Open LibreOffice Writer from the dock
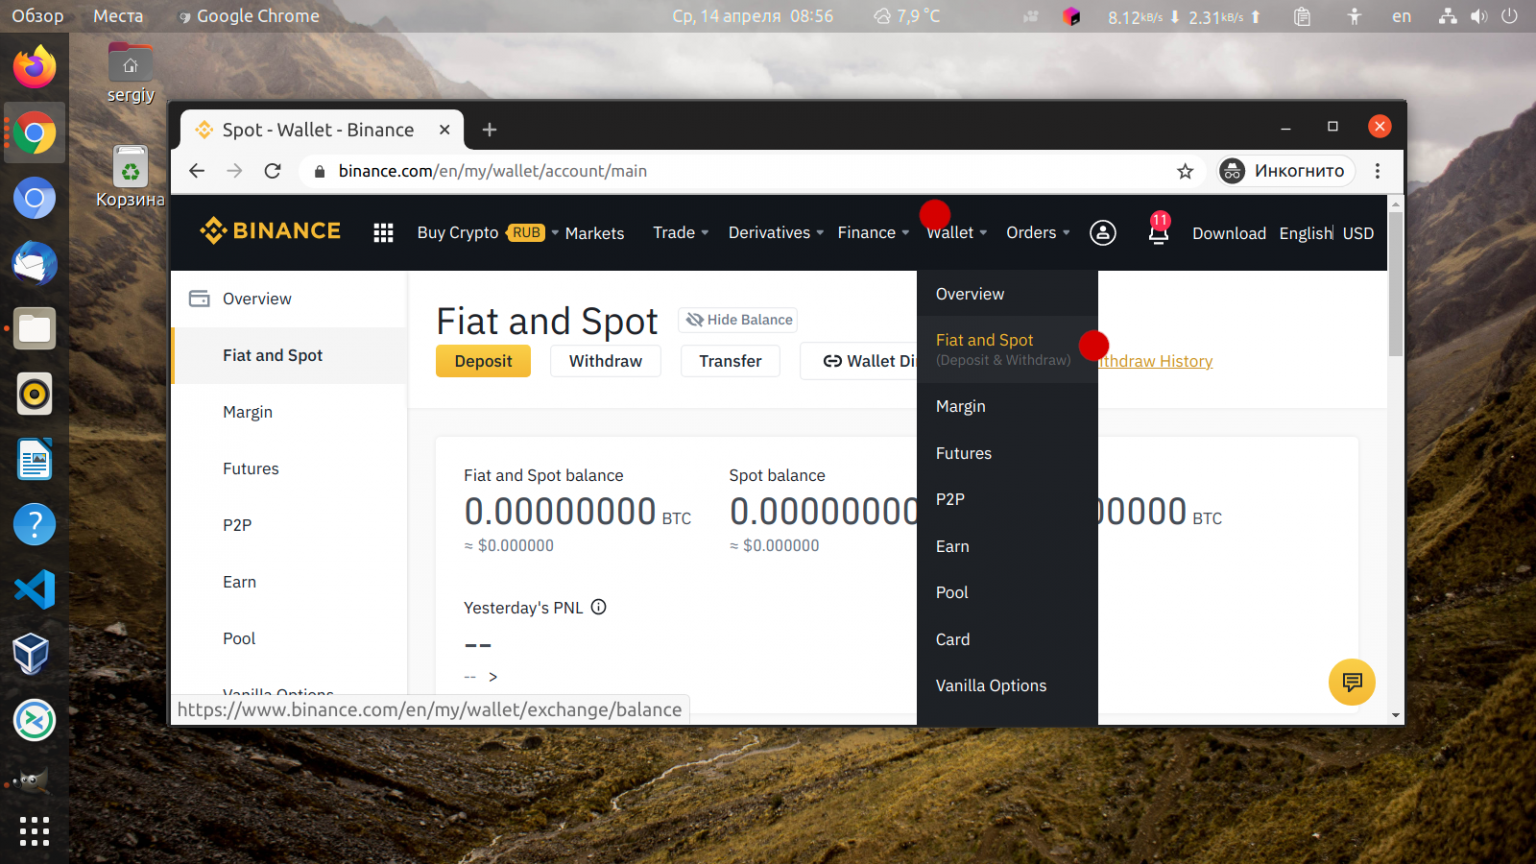The image size is (1536, 864). (34, 459)
